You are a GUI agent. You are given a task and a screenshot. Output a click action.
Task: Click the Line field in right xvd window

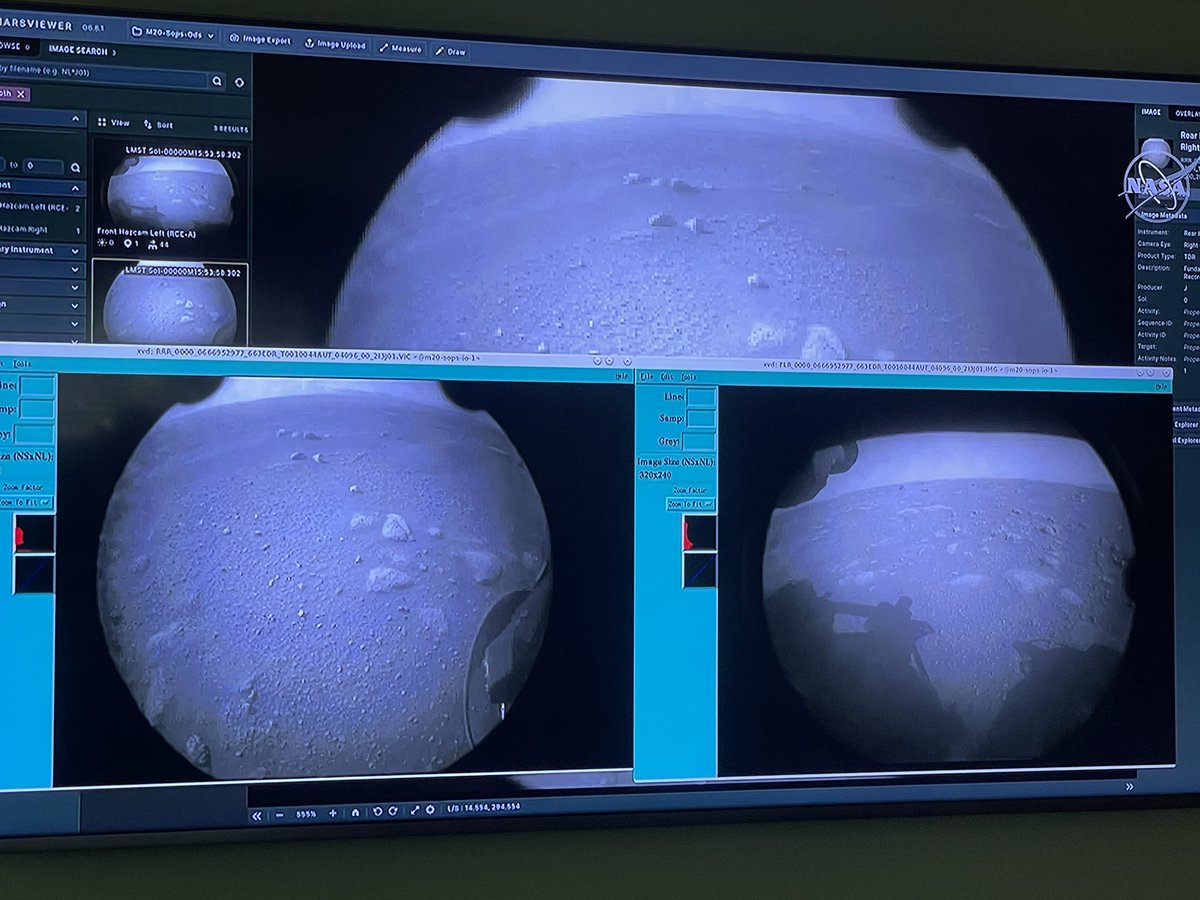click(701, 397)
